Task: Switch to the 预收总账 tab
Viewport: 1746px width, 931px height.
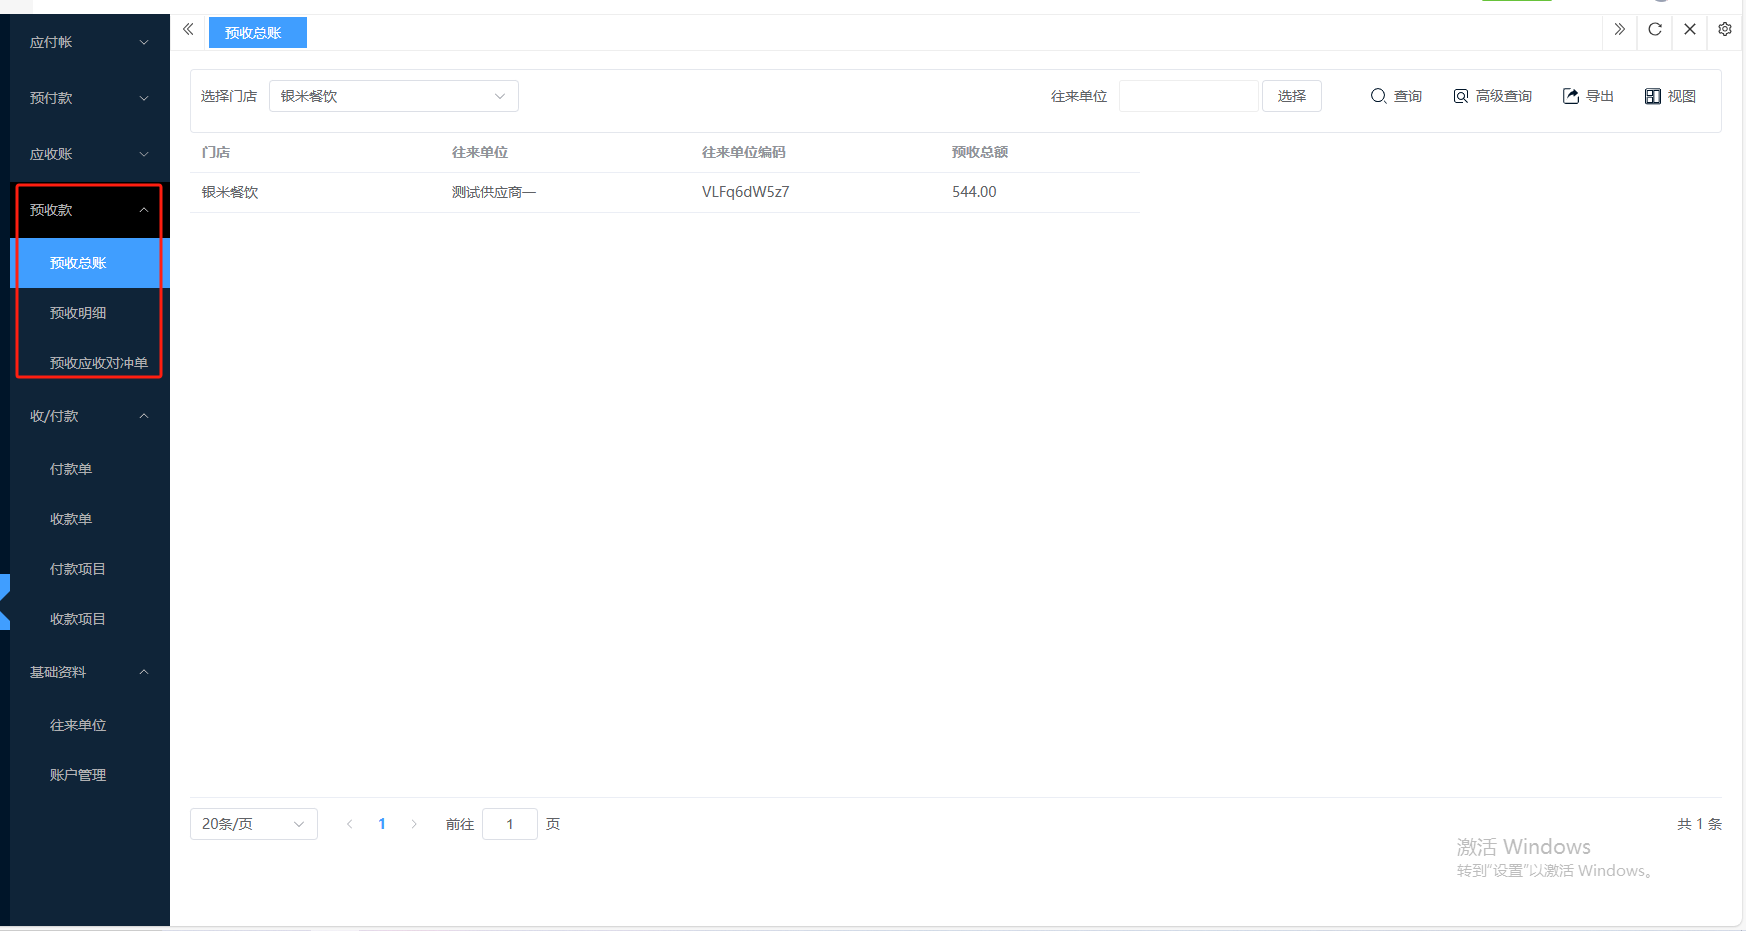Action: point(257,33)
